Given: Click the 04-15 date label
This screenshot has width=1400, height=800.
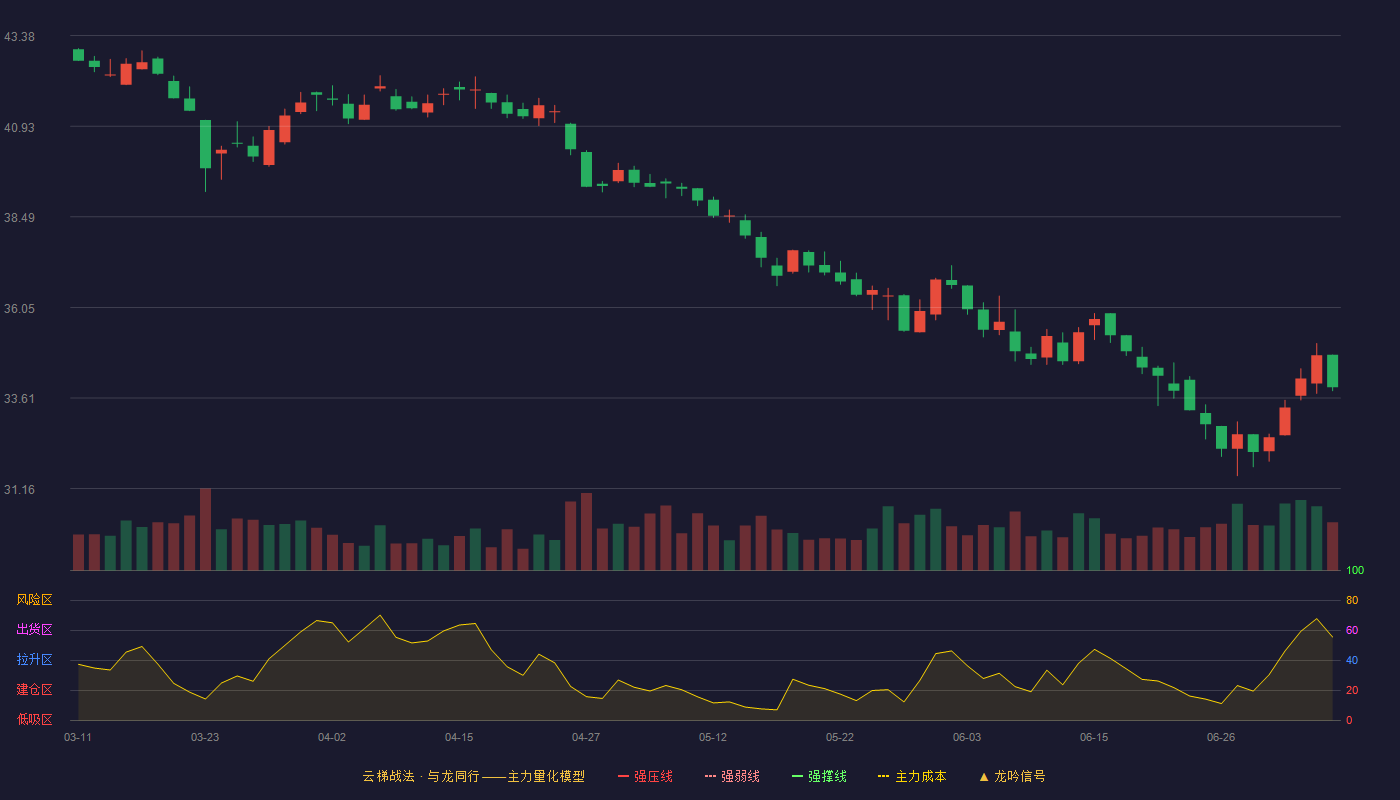Looking at the screenshot, I should coord(459,737).
